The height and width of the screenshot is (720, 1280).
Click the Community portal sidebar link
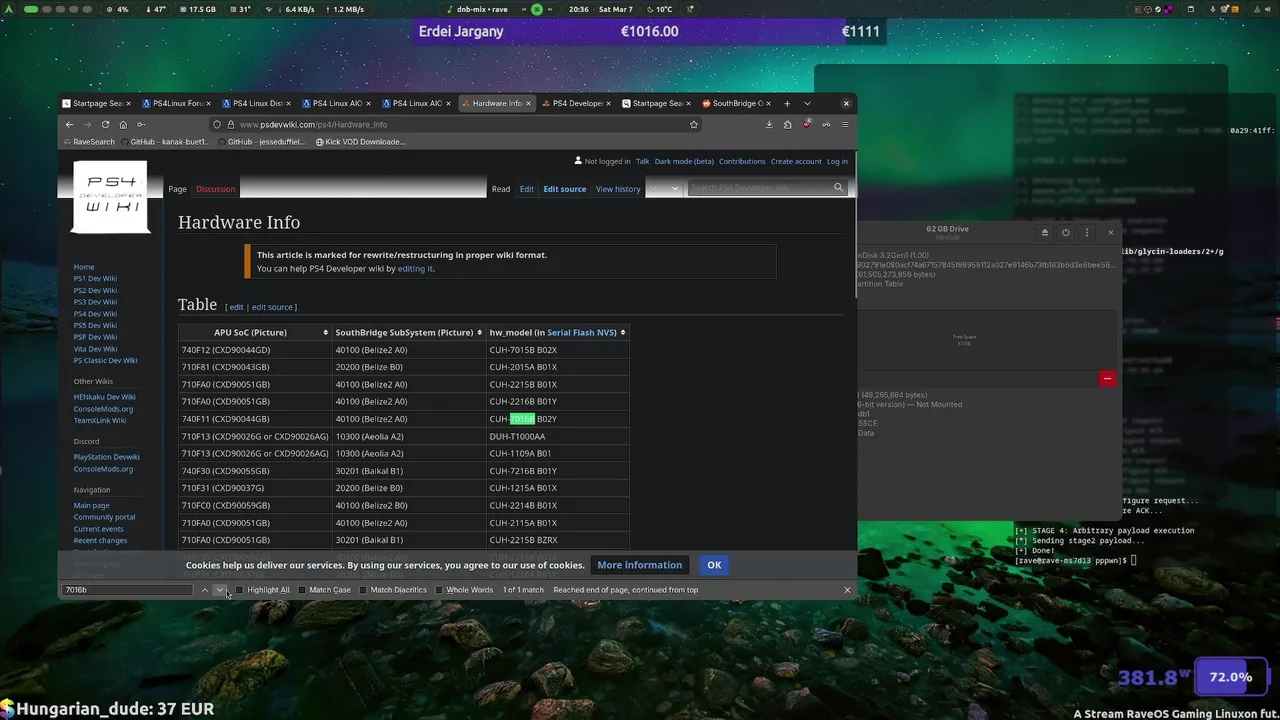pos(104,517)
